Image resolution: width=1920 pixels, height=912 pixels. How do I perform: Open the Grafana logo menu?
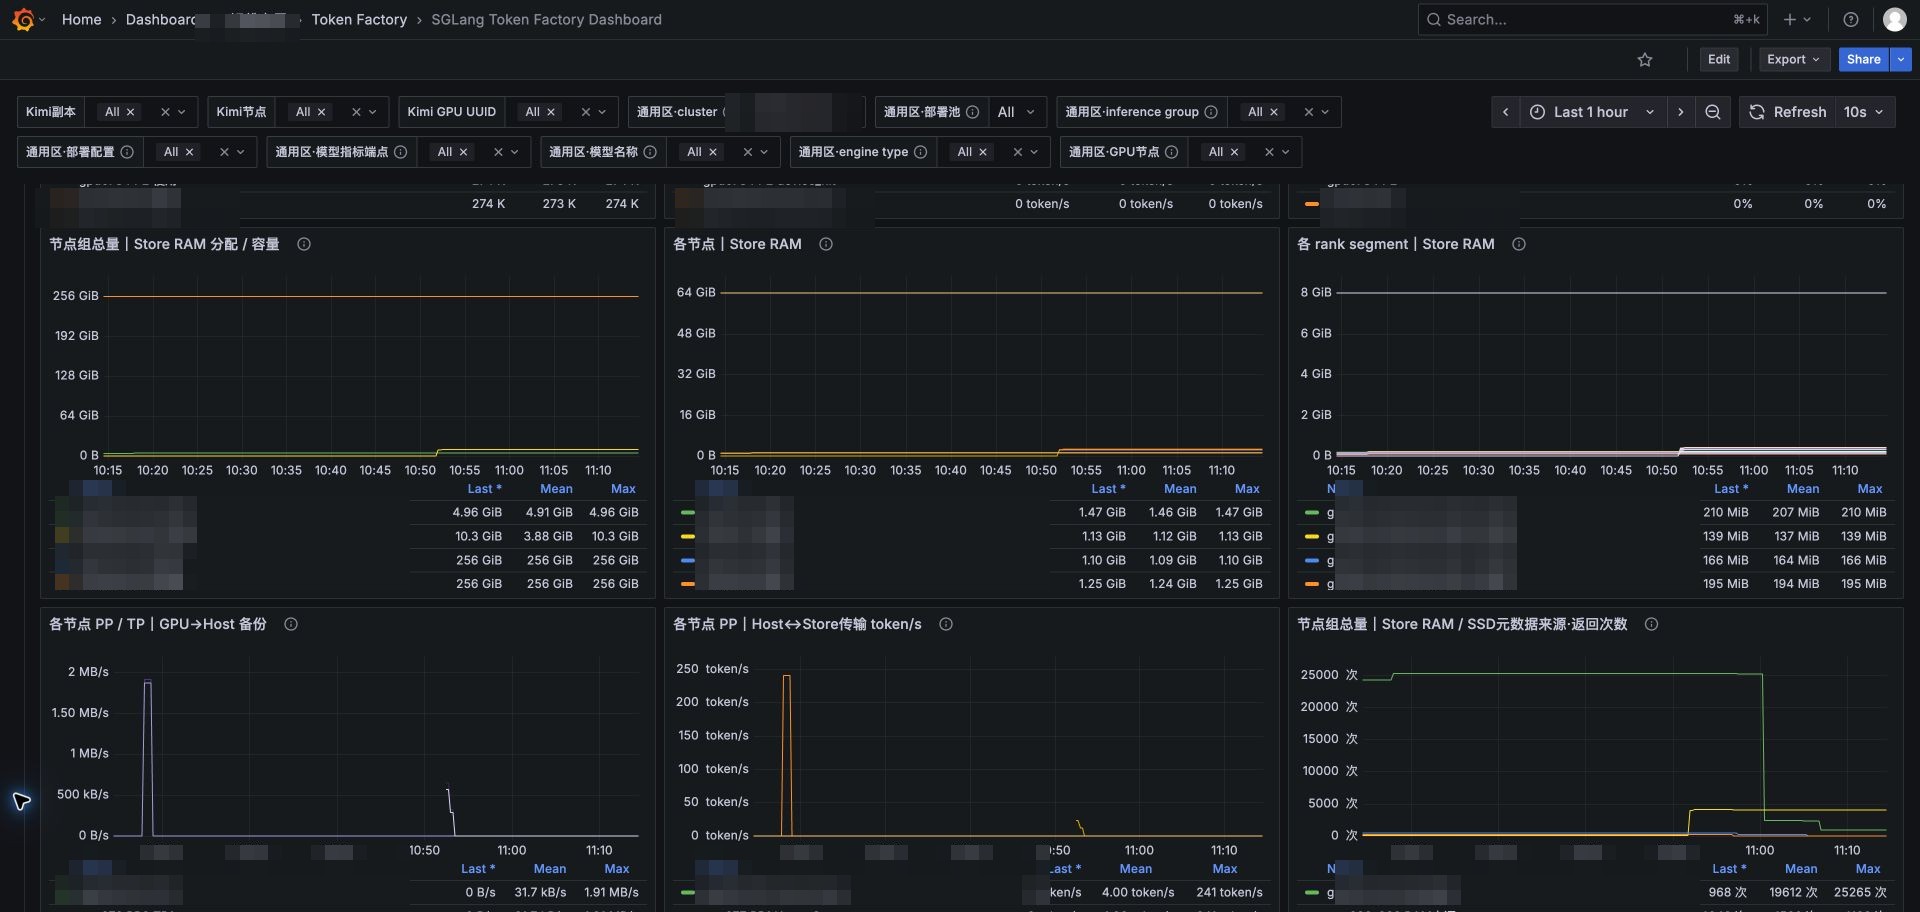coord(23,19)
